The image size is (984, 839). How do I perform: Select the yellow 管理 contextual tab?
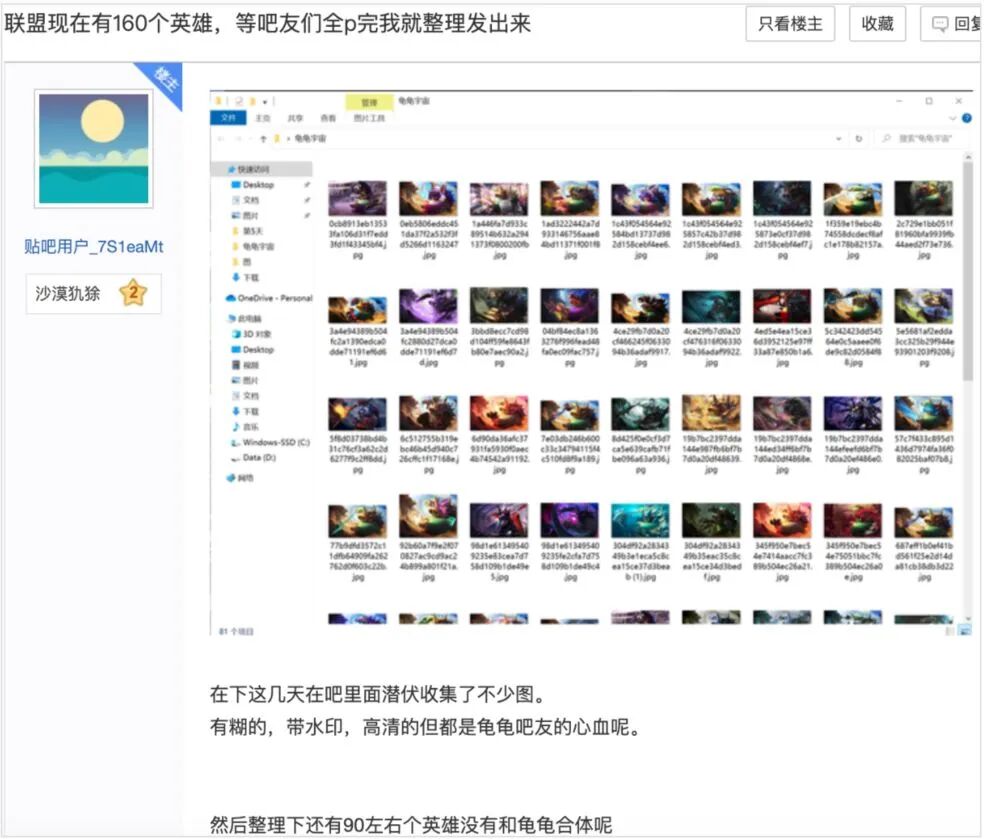click(369, 102)
